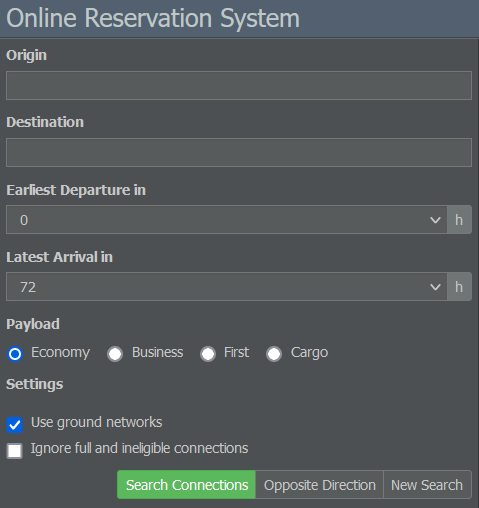Viewport: 479px width, 508px height.
Task: Select the Cargo payload radio button
Action: pos(274,354)
